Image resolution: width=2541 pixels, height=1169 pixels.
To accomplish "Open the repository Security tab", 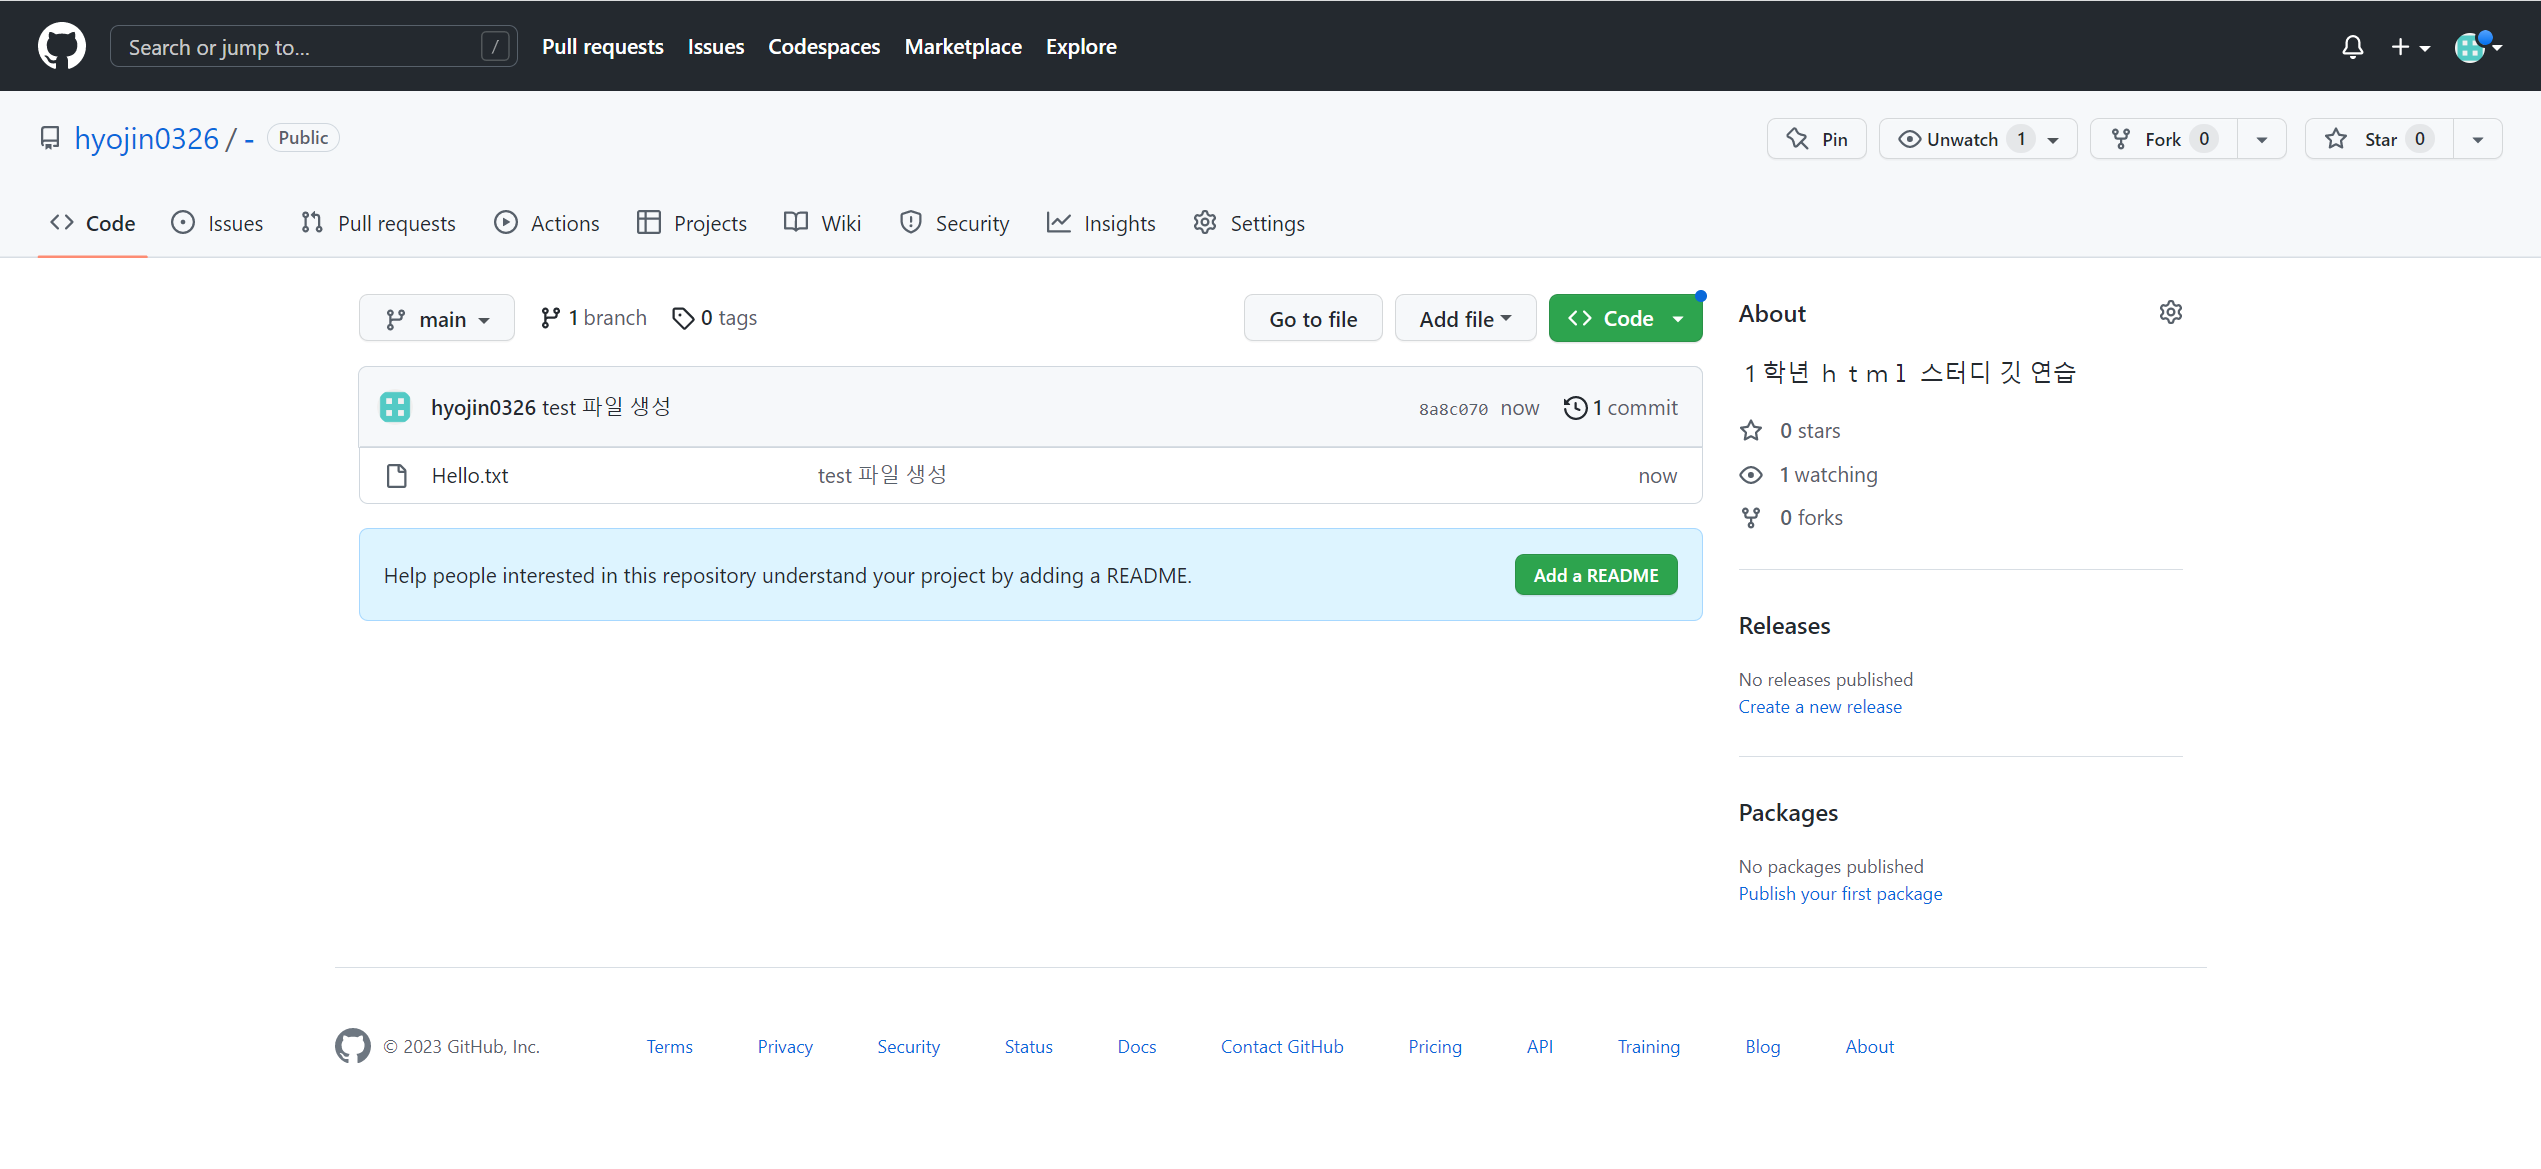I will pyautogui.click(x=955, y=223).
